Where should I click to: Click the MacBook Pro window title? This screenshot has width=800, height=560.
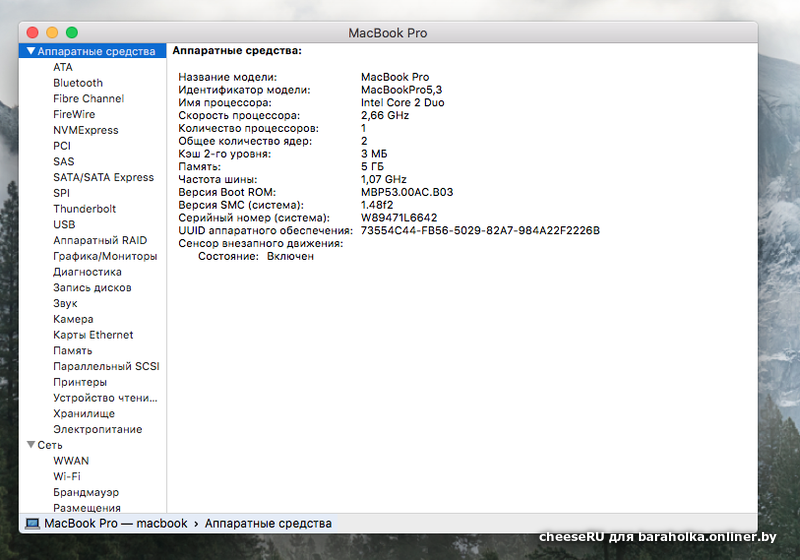point(388,33)
